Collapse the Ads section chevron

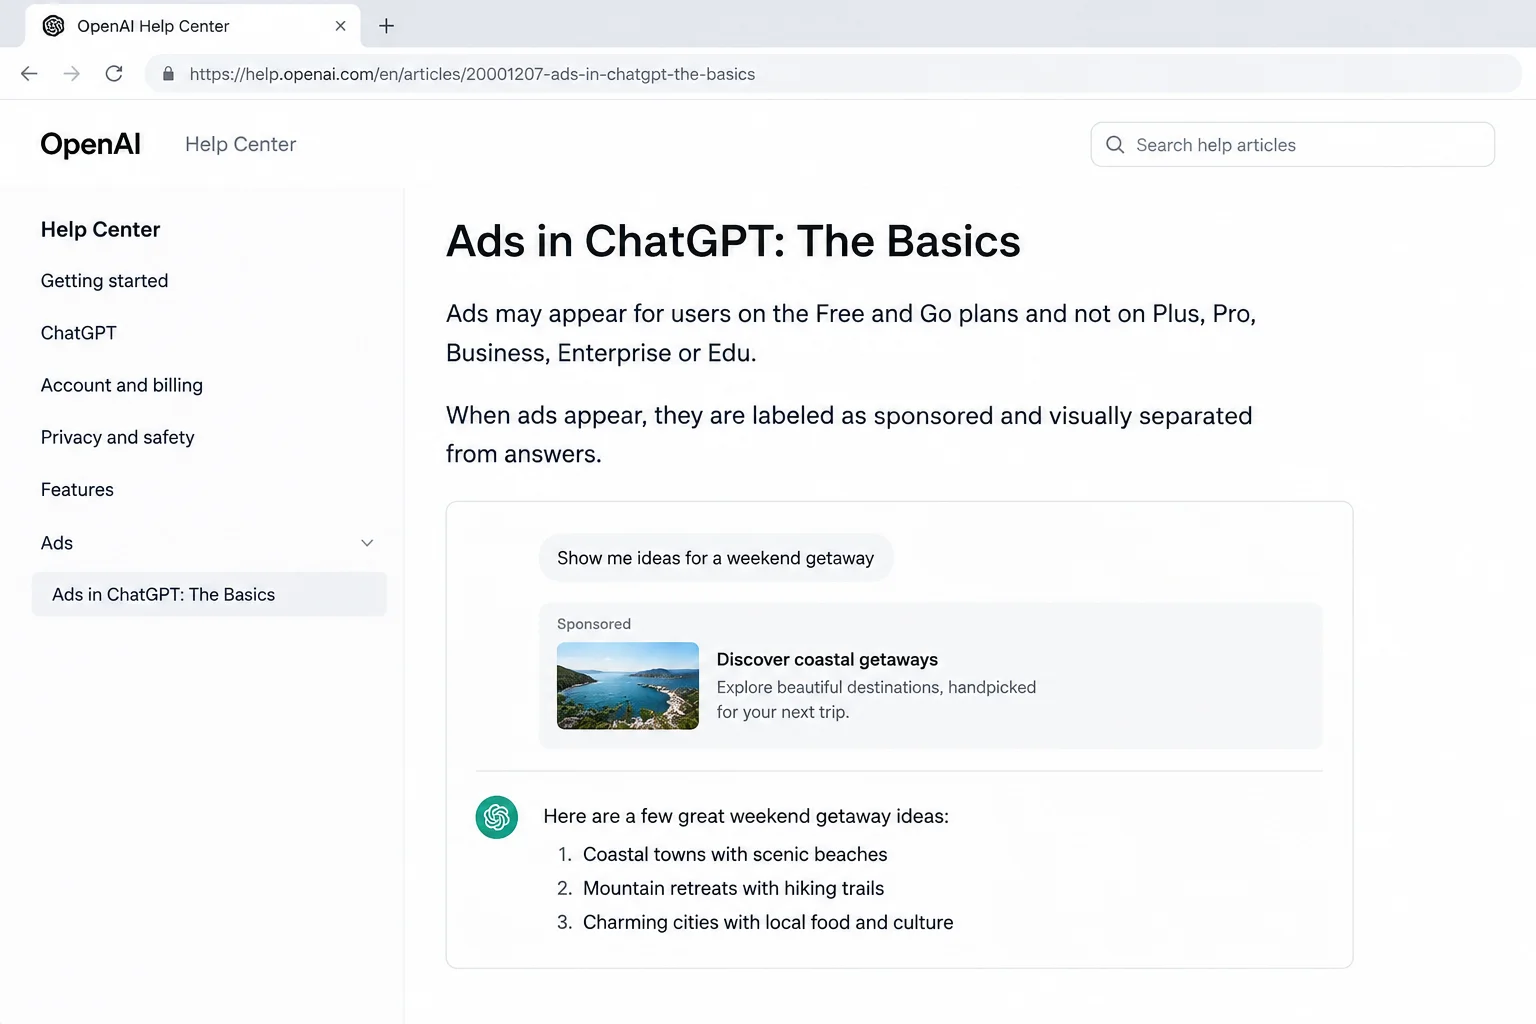367,543
